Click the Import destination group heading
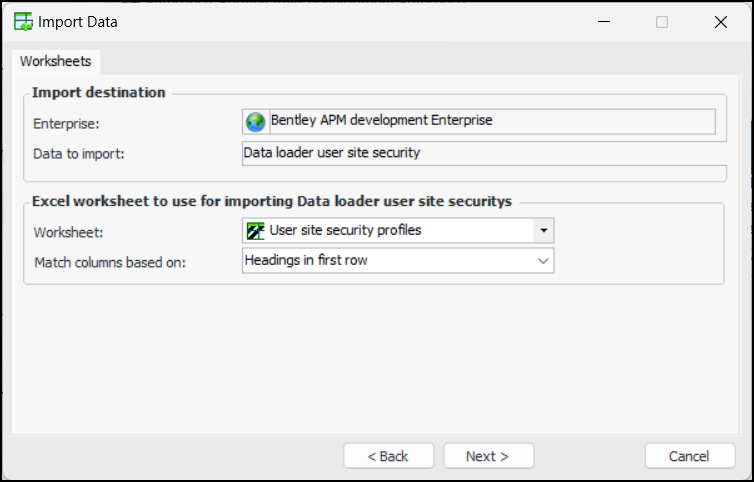Screen dimensions: 754x482 click(x=99, y=93)
